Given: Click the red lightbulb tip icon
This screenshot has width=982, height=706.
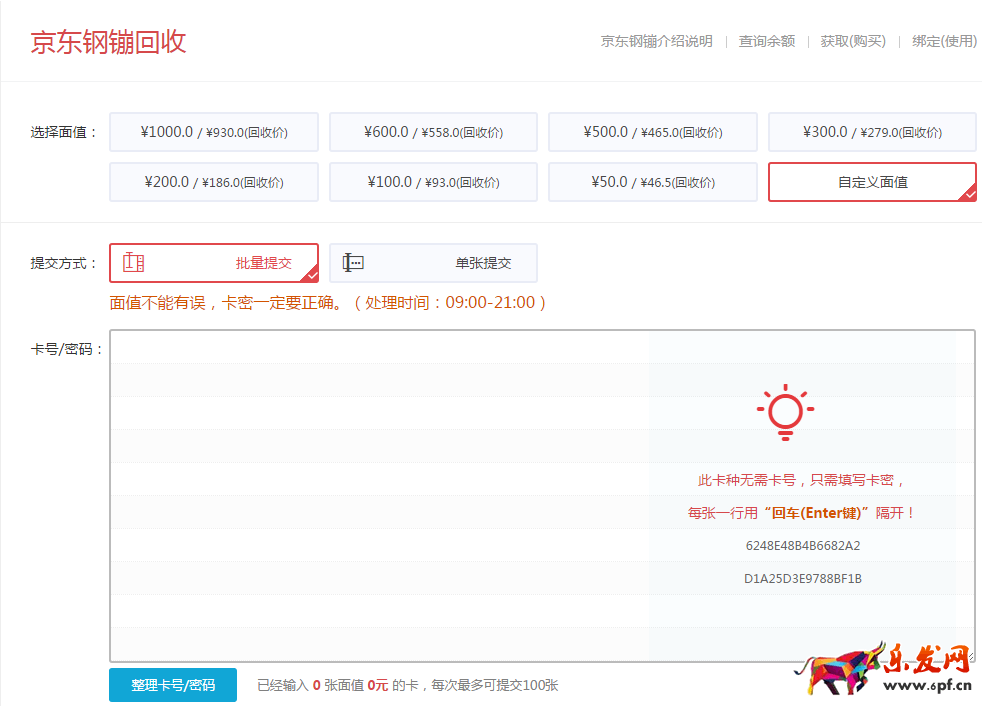Looking at the screenshot, I should point(785,412).
